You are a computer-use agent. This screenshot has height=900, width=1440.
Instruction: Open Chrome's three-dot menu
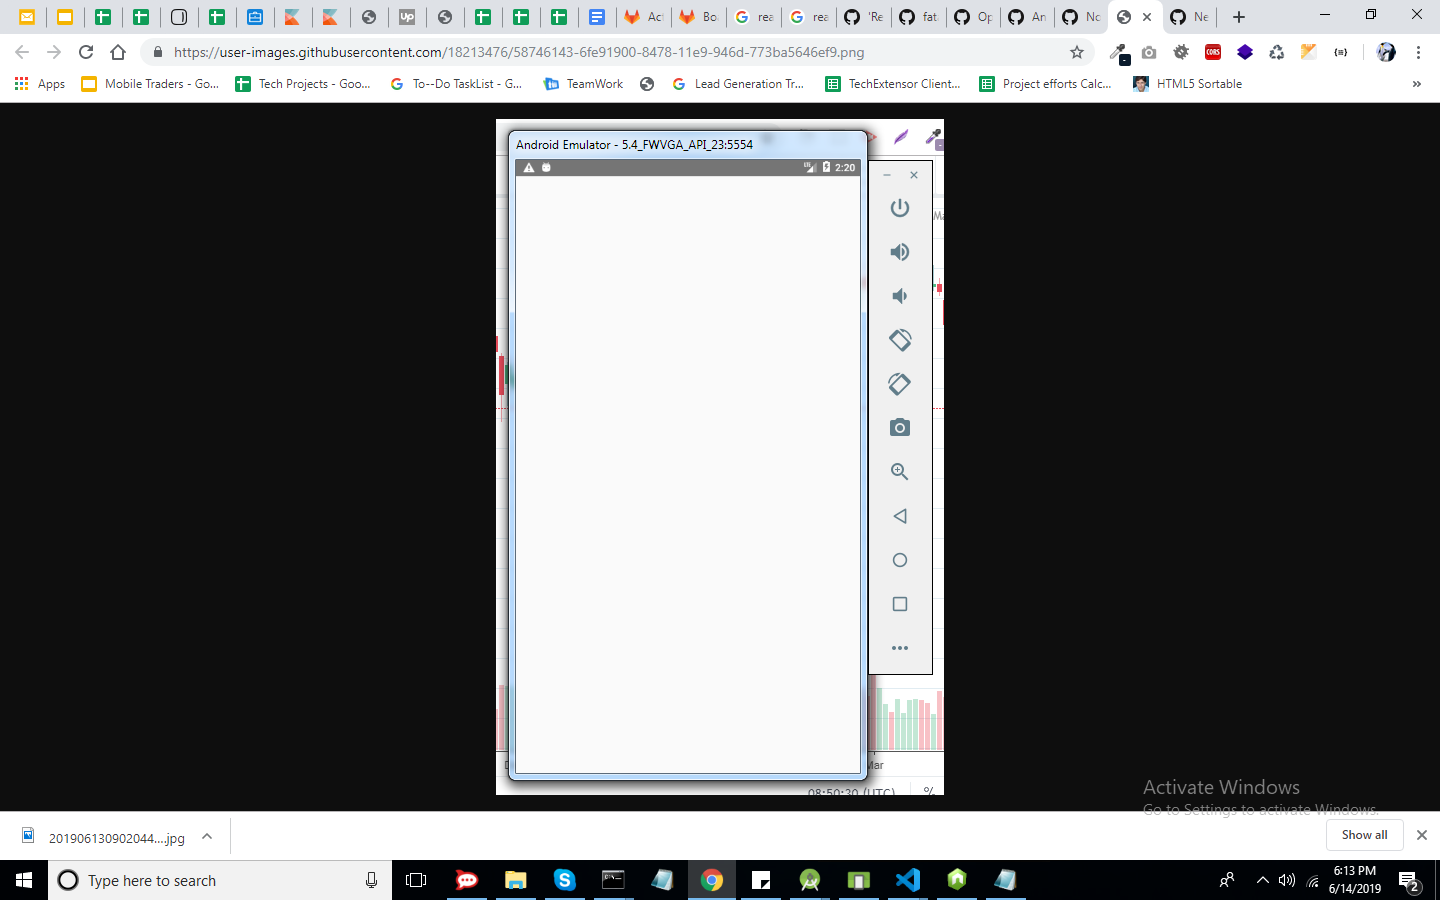coord(1419,52)
